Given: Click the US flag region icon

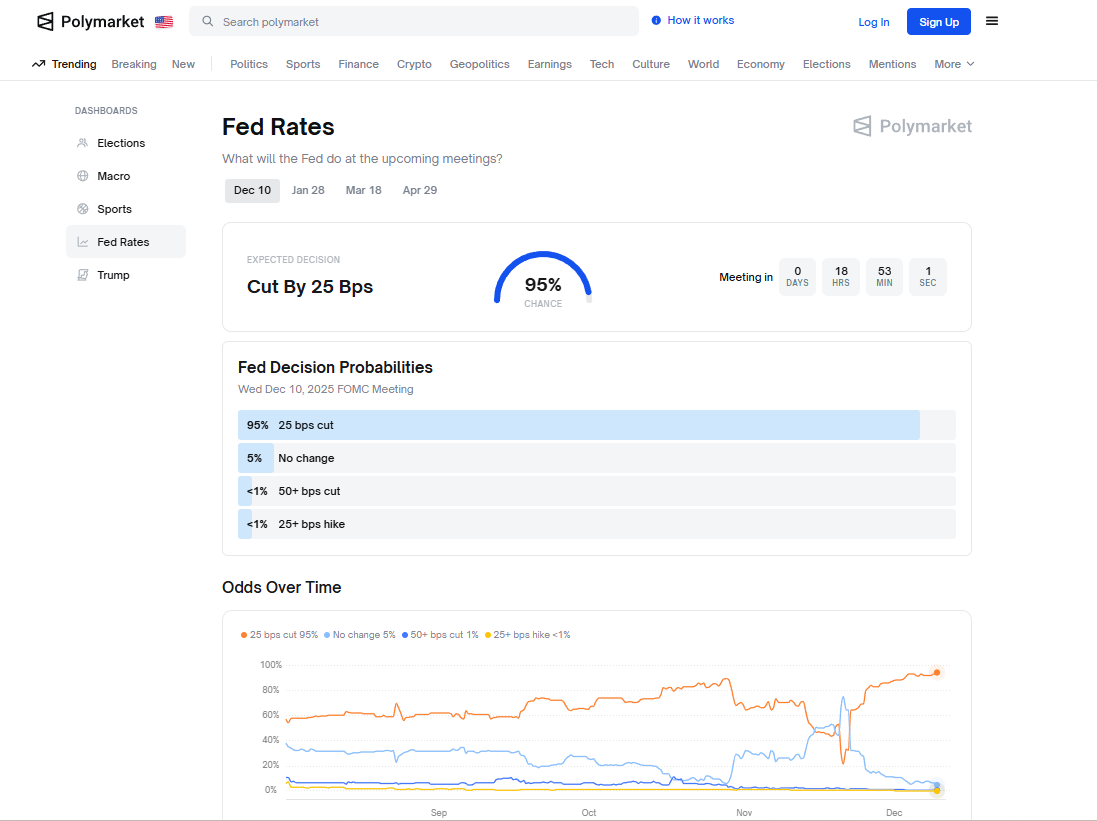Looking at the screenshot, I should click(x=164, y=22).
